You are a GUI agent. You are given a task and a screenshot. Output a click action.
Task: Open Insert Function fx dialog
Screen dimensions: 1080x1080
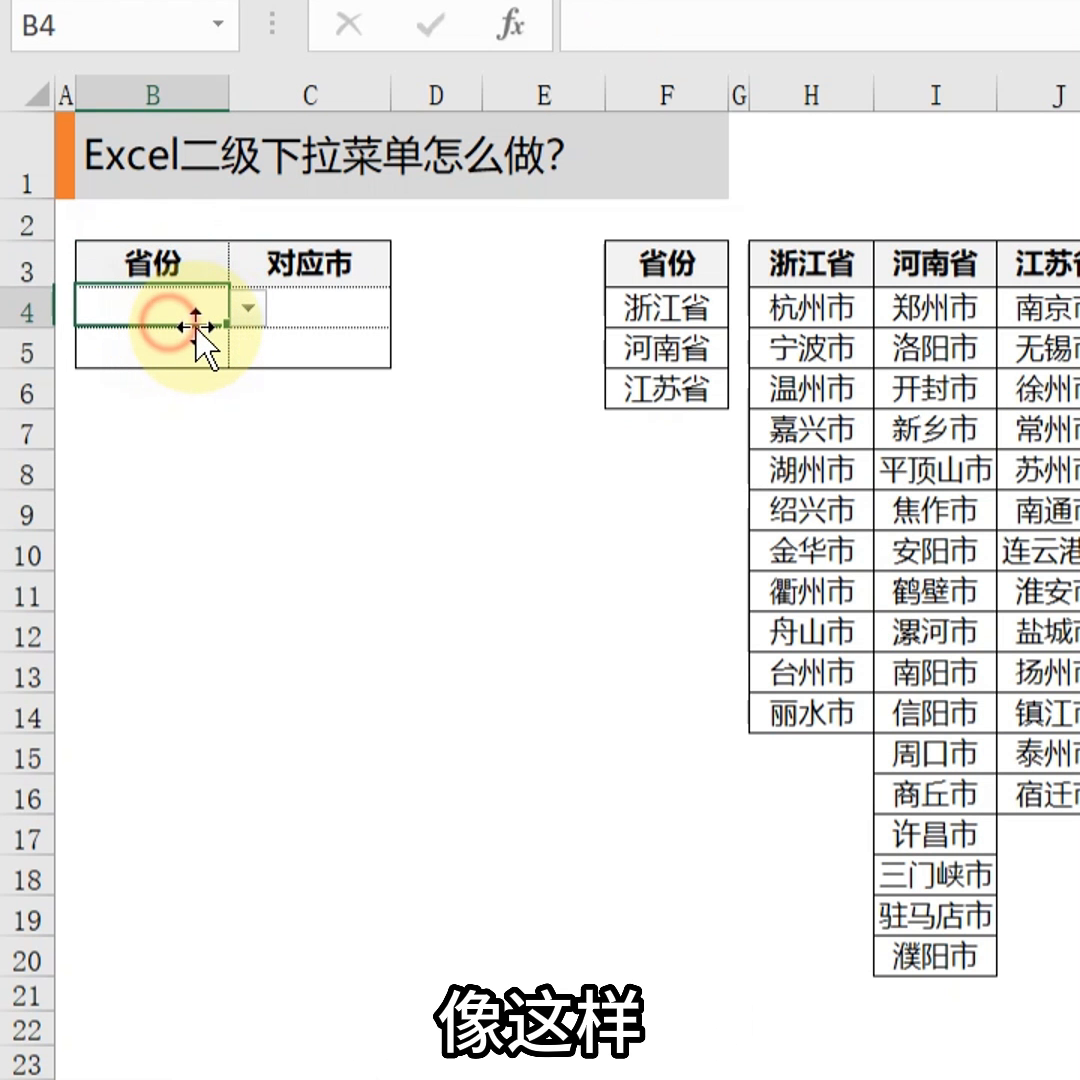[x=510, y=25]
